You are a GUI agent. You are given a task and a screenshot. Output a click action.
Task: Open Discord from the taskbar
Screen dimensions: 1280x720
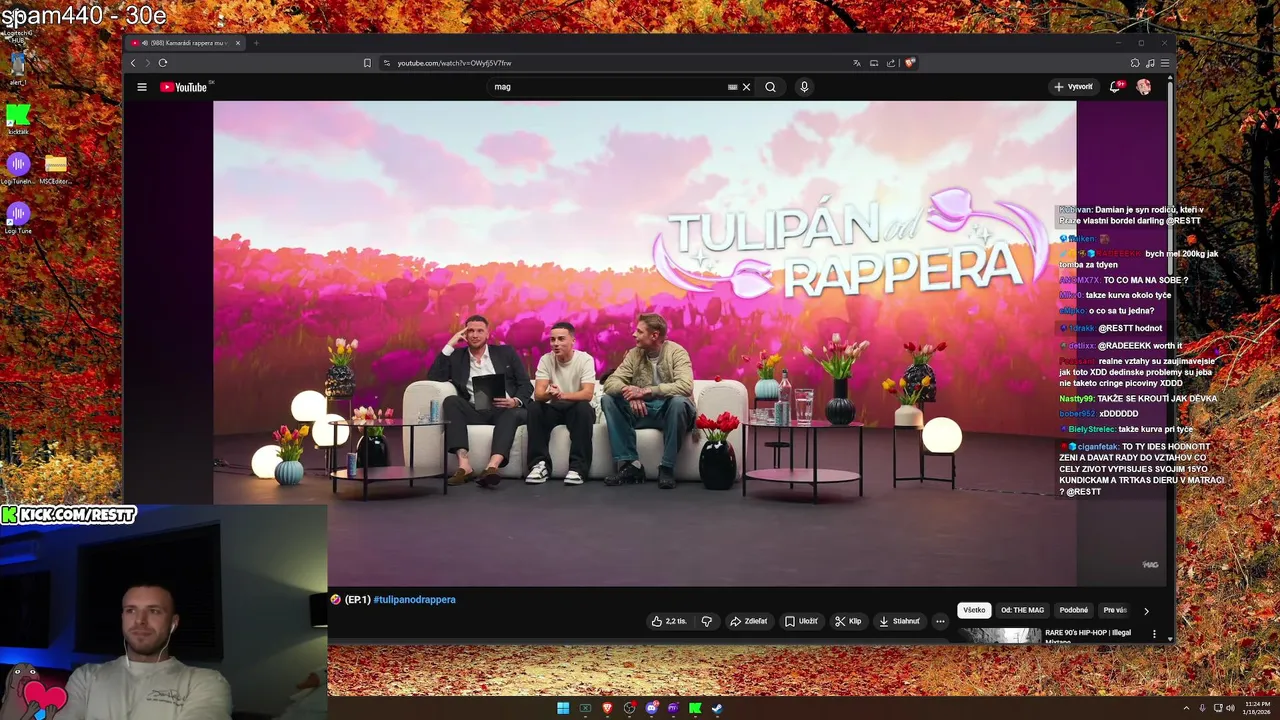point(651,708)
